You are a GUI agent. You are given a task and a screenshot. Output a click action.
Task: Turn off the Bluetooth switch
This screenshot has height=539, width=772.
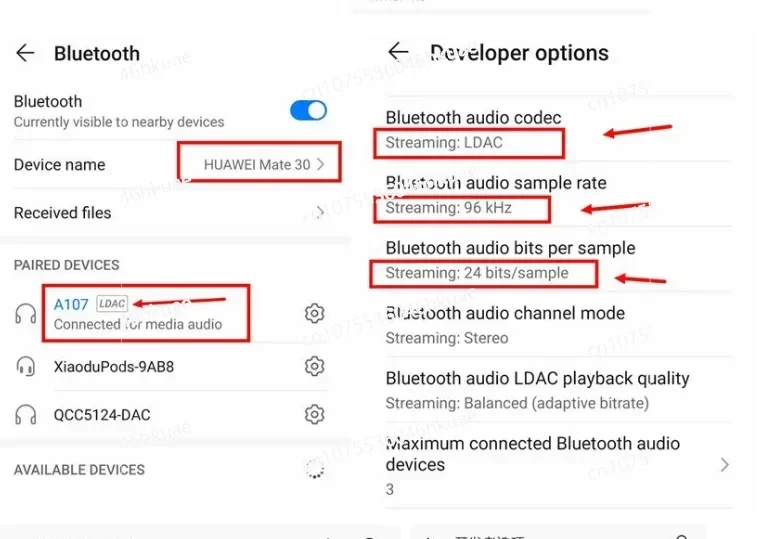pyautogui.click(x=309, y=110)
